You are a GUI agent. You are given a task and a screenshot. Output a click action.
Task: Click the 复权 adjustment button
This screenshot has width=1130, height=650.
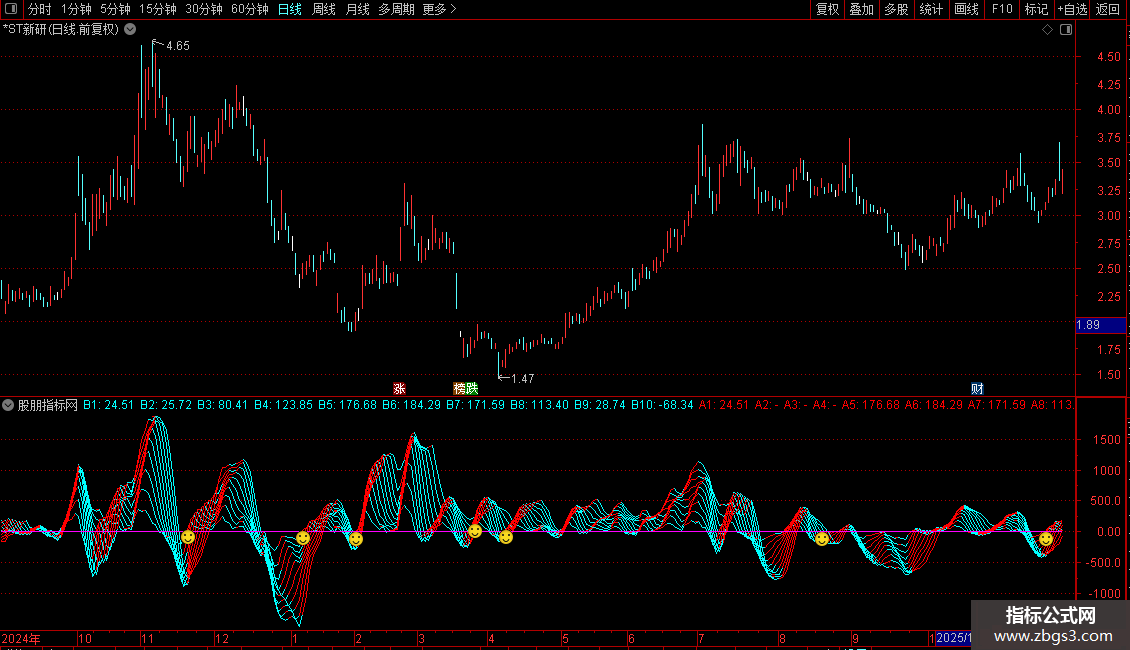pyautogui.click(x=827, y=9)
